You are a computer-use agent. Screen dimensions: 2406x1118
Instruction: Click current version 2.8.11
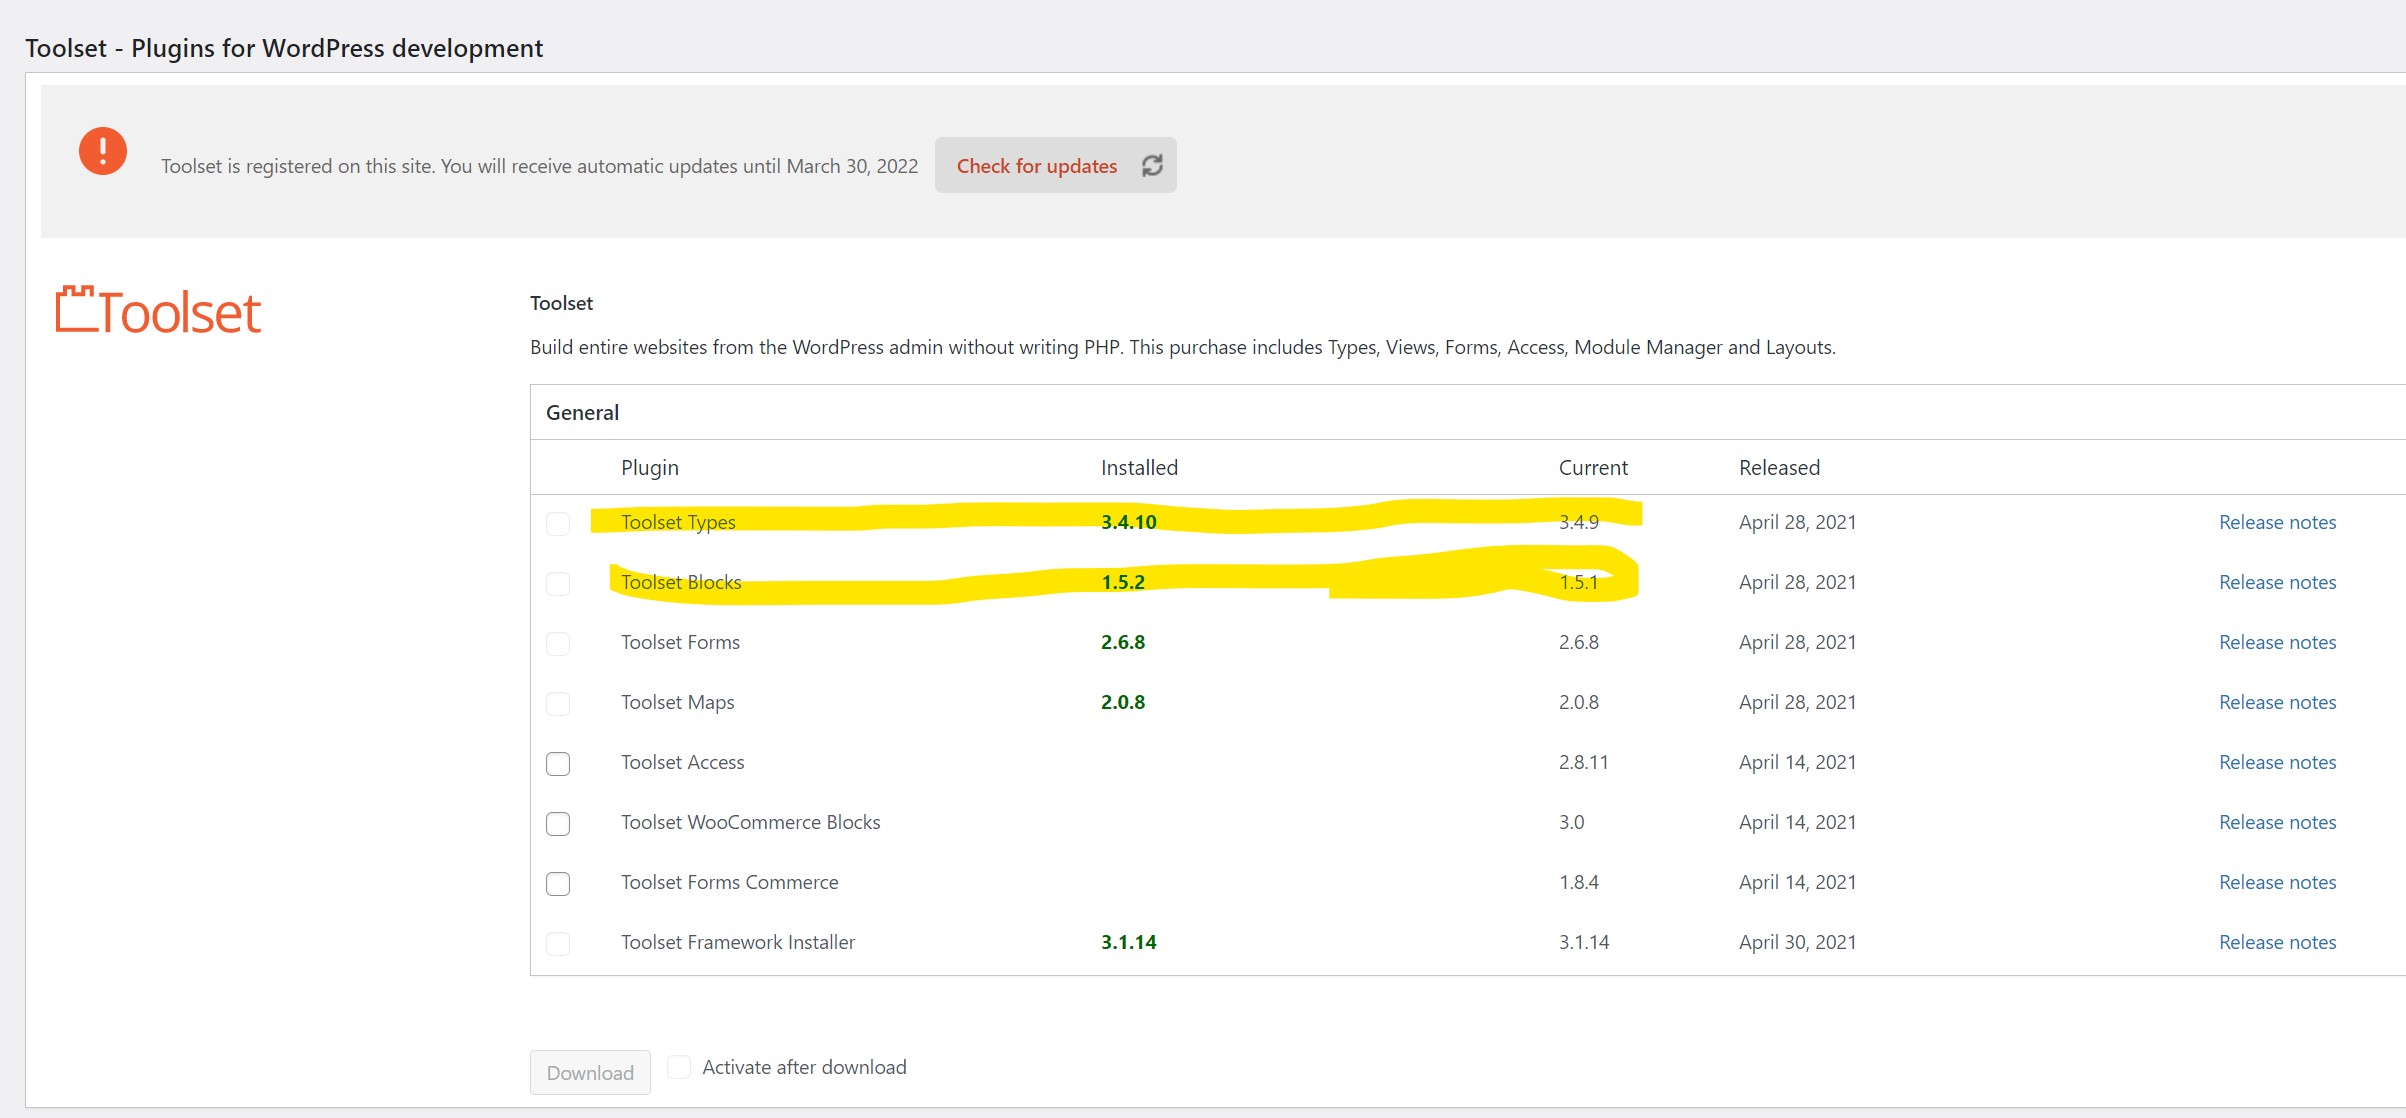[x=1583, y=762]
